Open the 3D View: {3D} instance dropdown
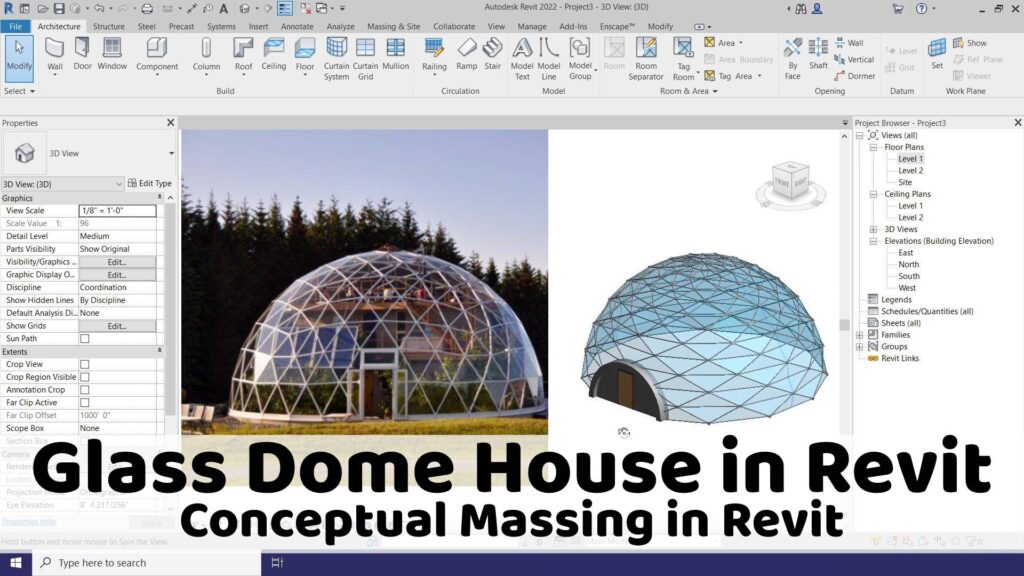The width and height of the screenshot is (1024, 576). pyautogui.click(x=118, y=184)
